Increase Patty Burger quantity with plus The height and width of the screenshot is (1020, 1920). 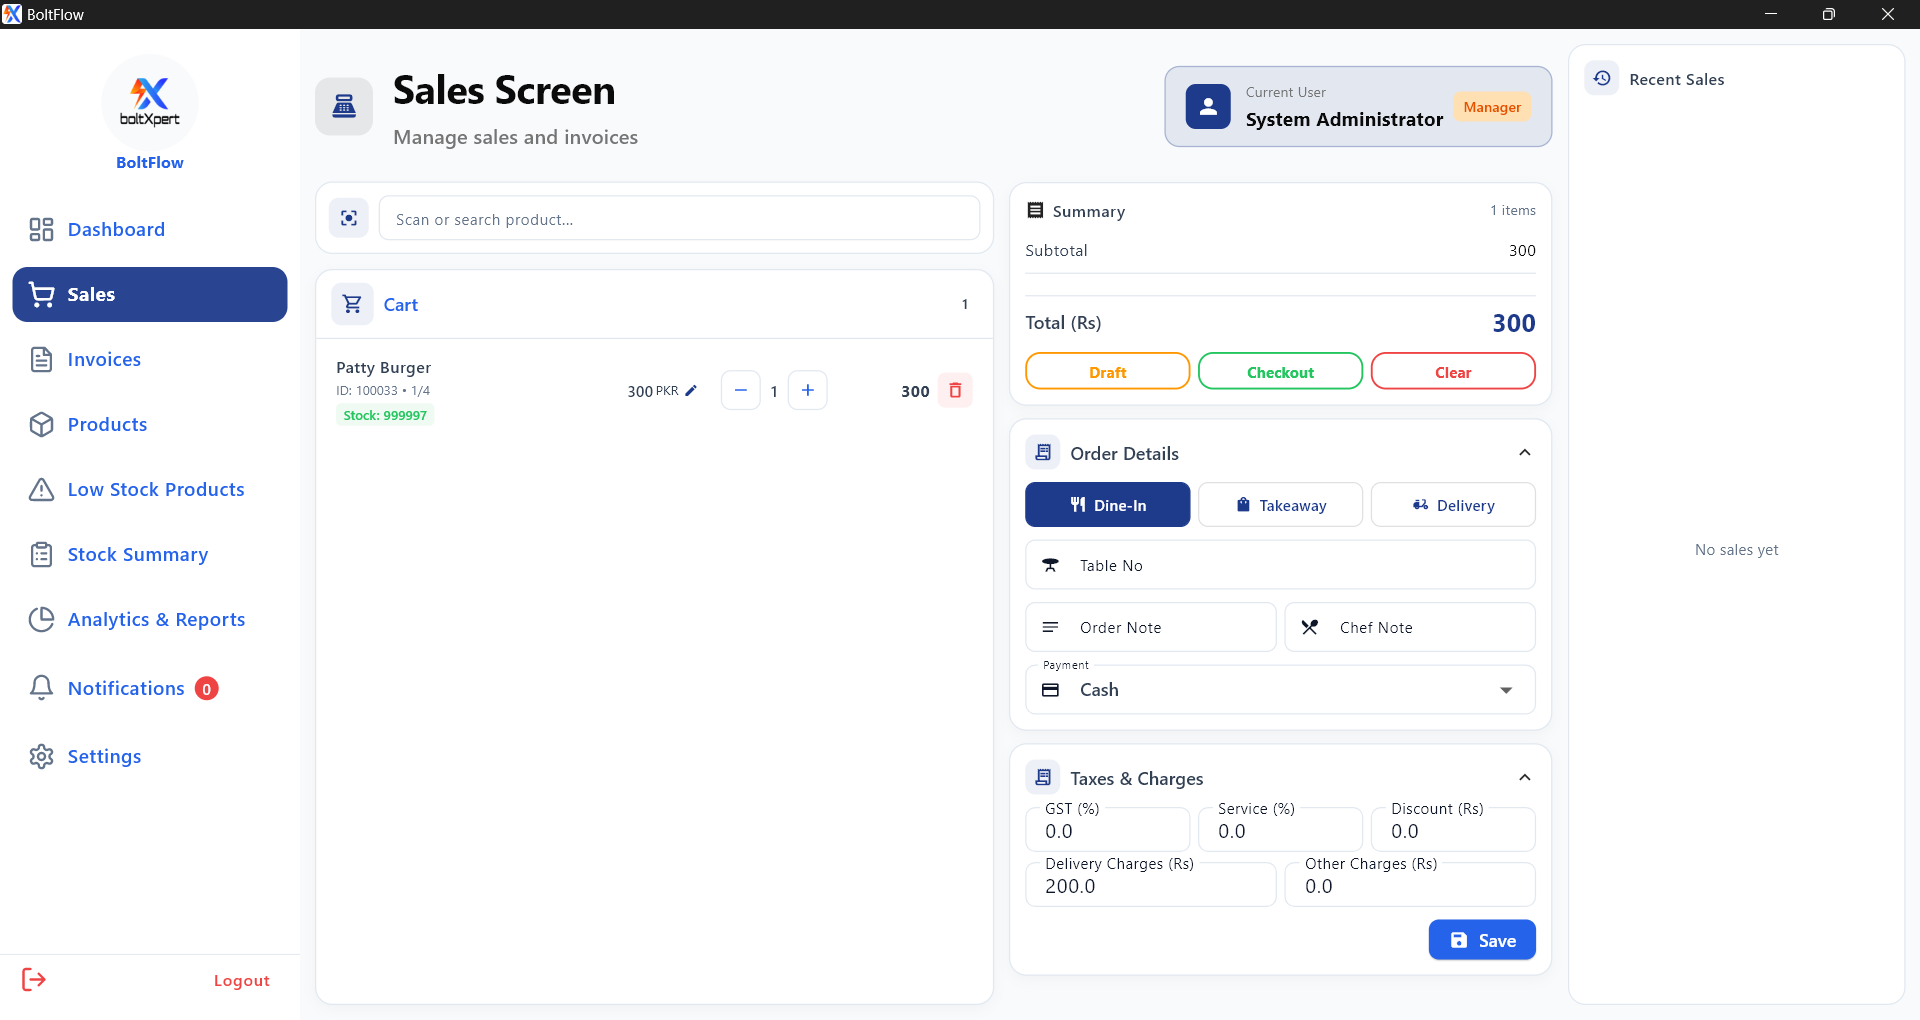tap(807, 390)
